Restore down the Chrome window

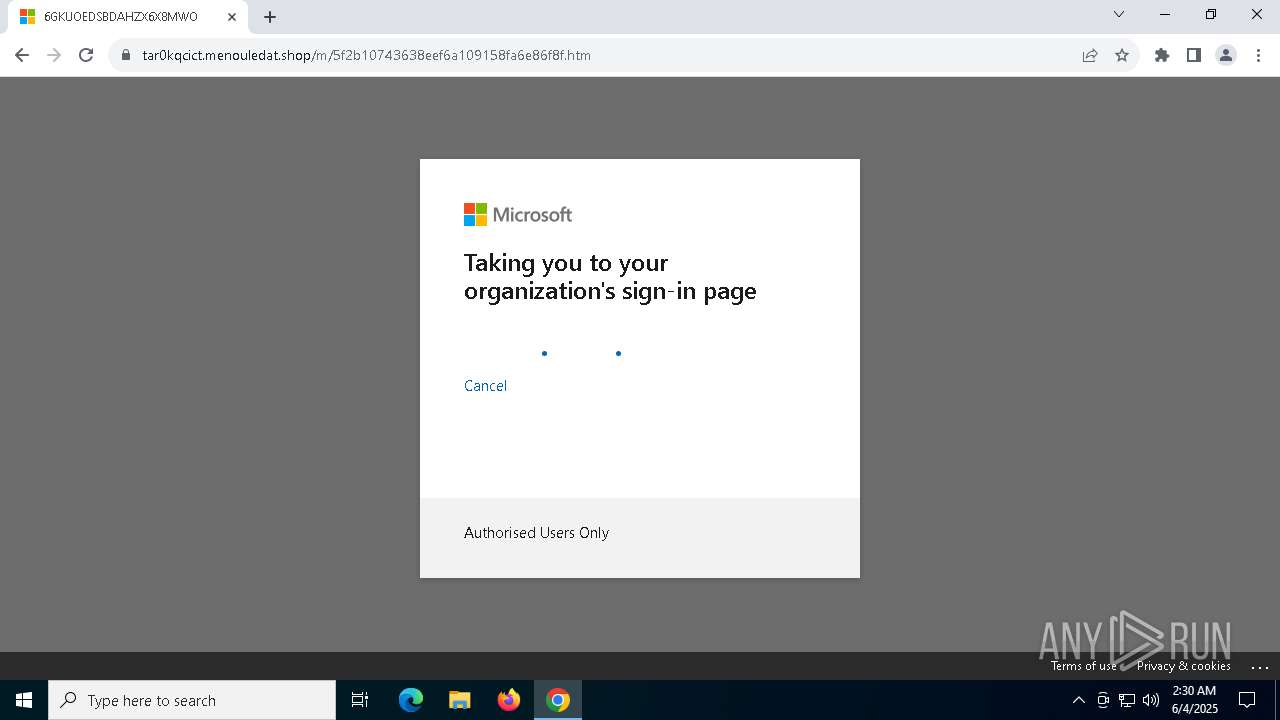[x=1211, y=14]
